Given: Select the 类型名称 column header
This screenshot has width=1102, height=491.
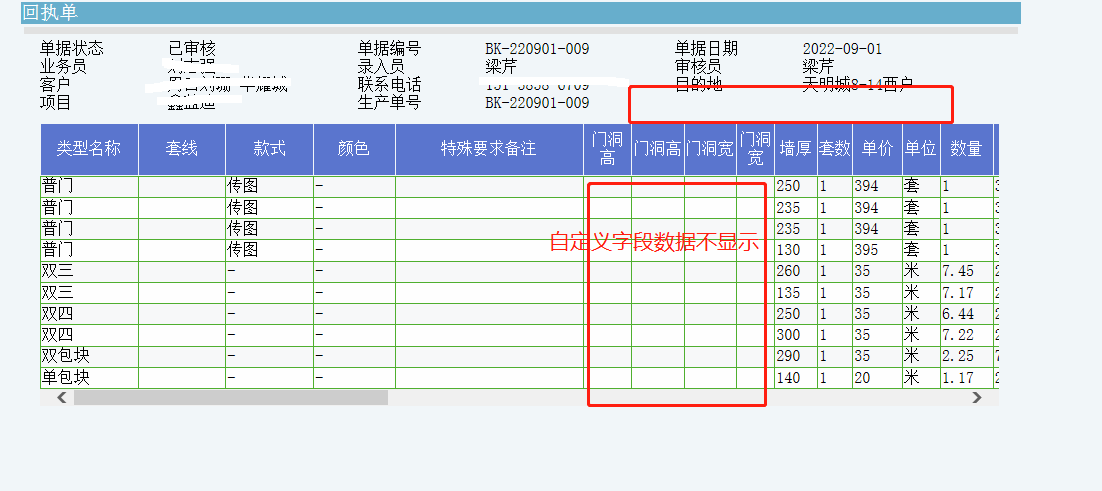Looking at the screenshot, I should click(x=89, y=149).
